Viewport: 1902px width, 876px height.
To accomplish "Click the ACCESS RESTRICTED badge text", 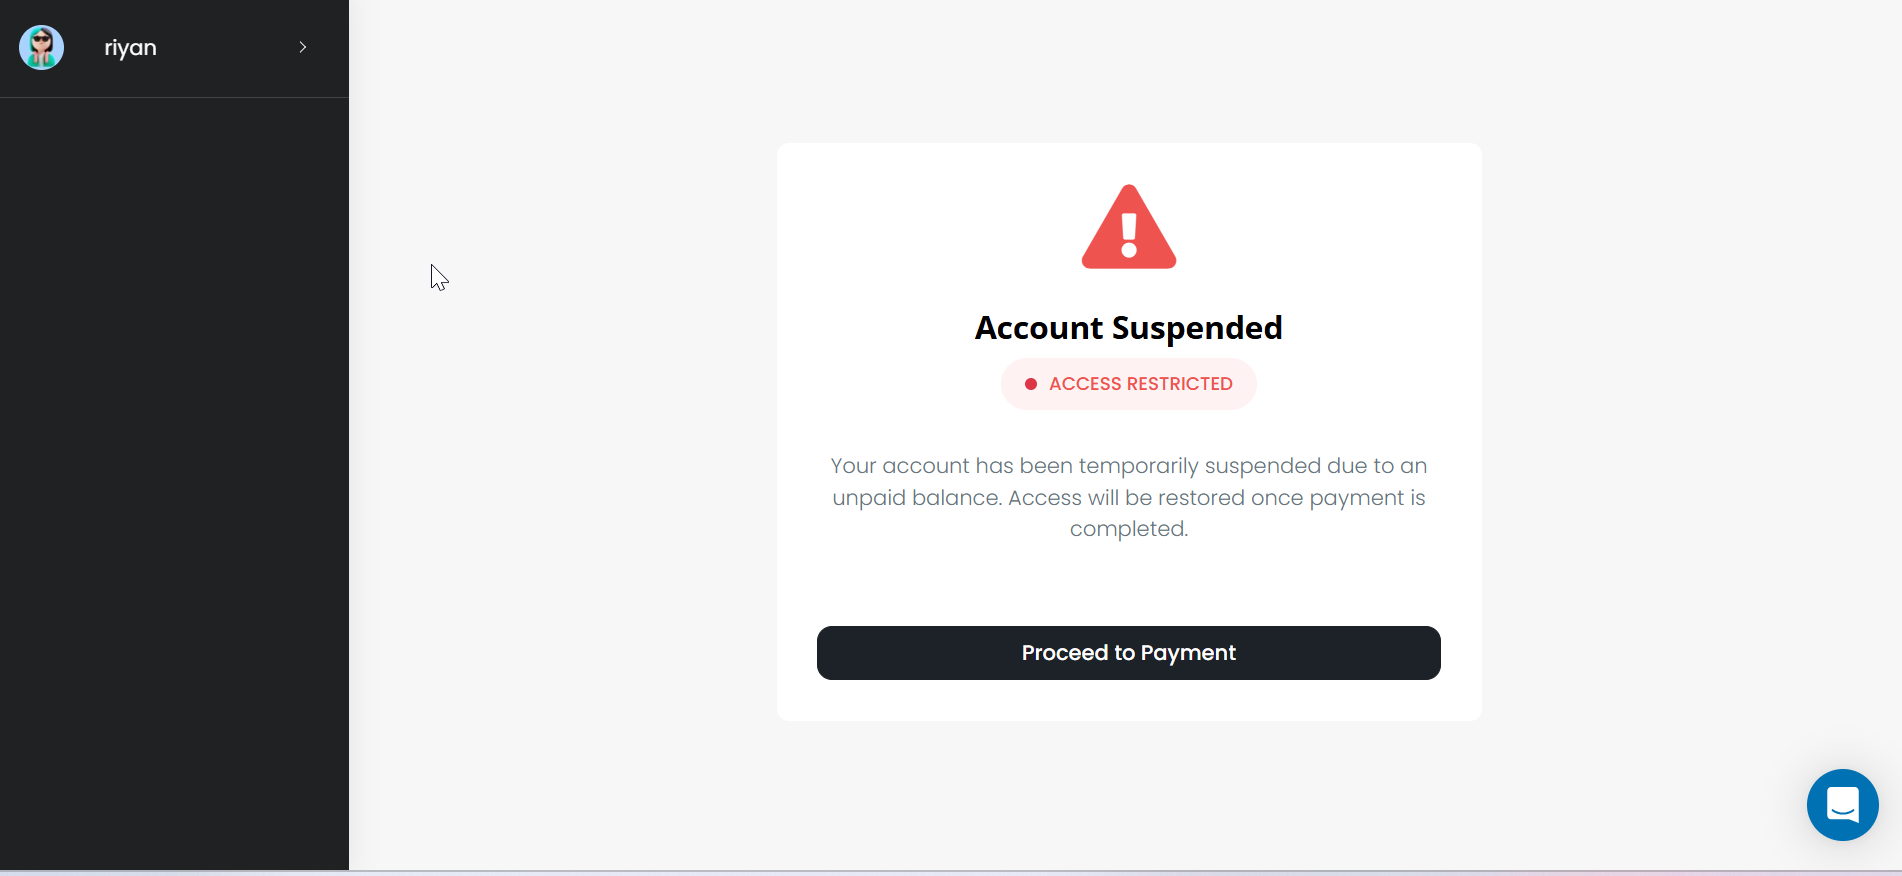I will click(x=1140, y=384).
